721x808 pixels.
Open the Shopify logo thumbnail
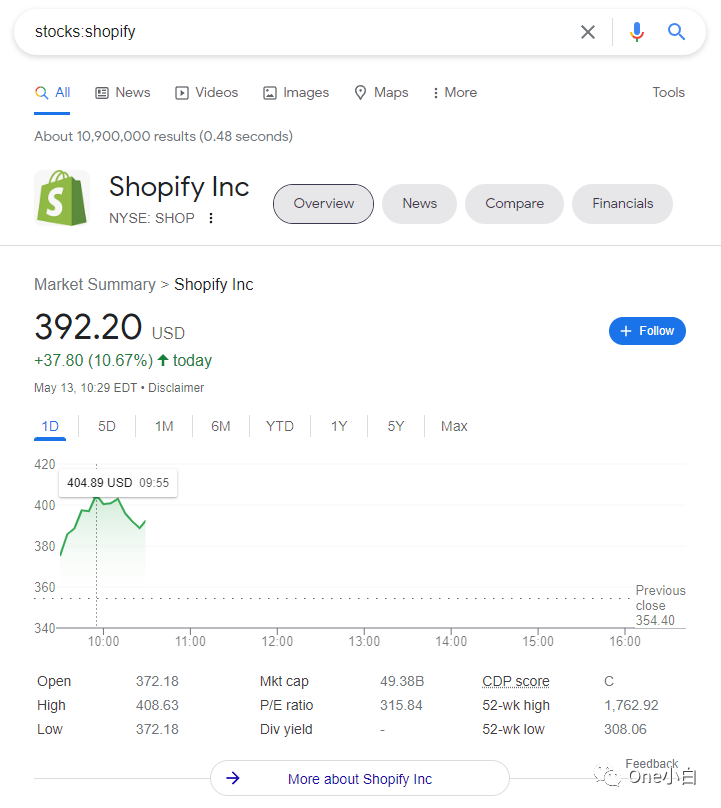pos(62,198)
